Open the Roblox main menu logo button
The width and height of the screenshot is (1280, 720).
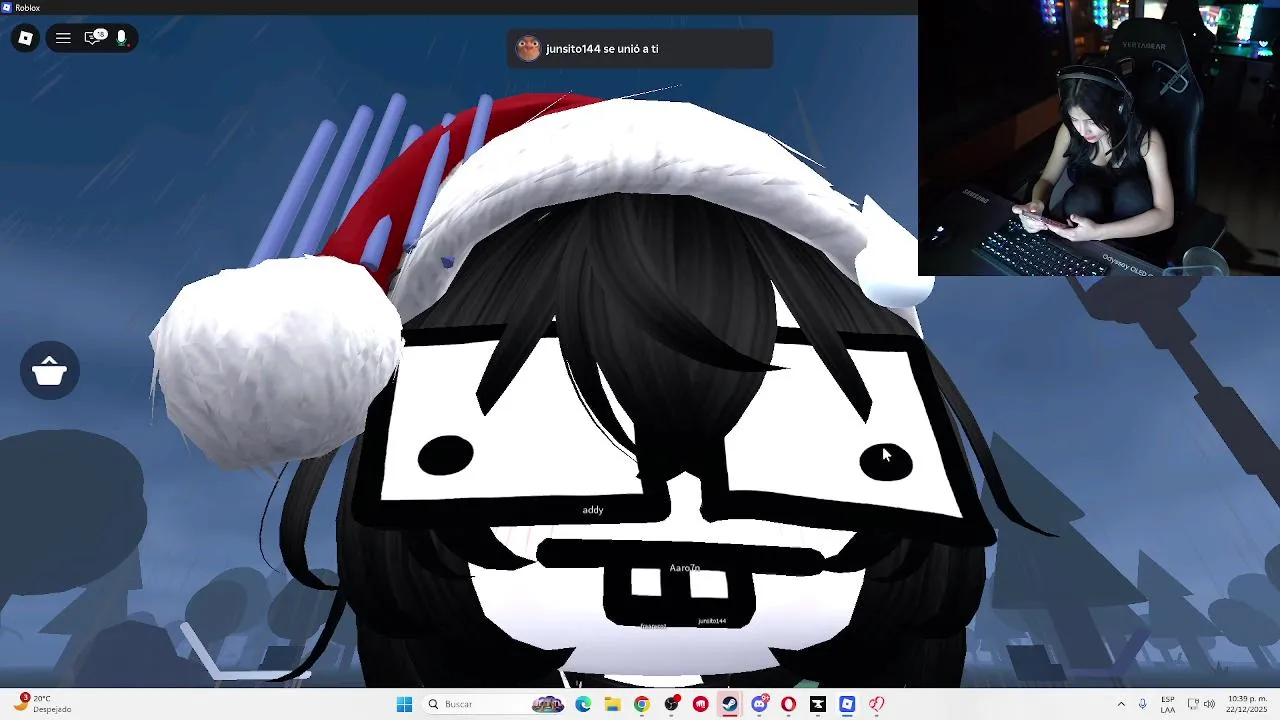pos(25,38)
